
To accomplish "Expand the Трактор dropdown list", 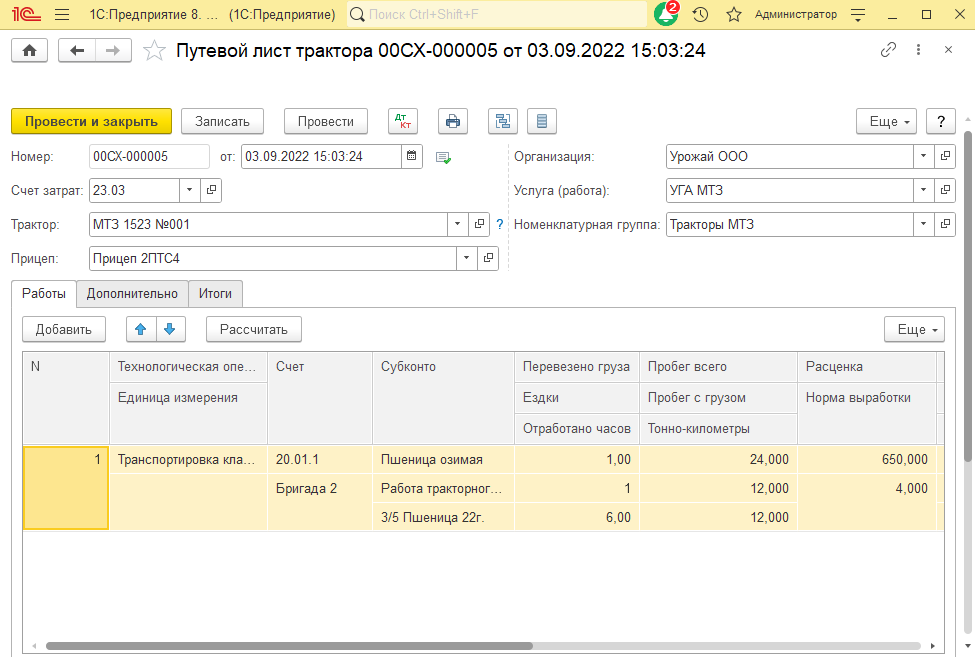I will point(457,224).
